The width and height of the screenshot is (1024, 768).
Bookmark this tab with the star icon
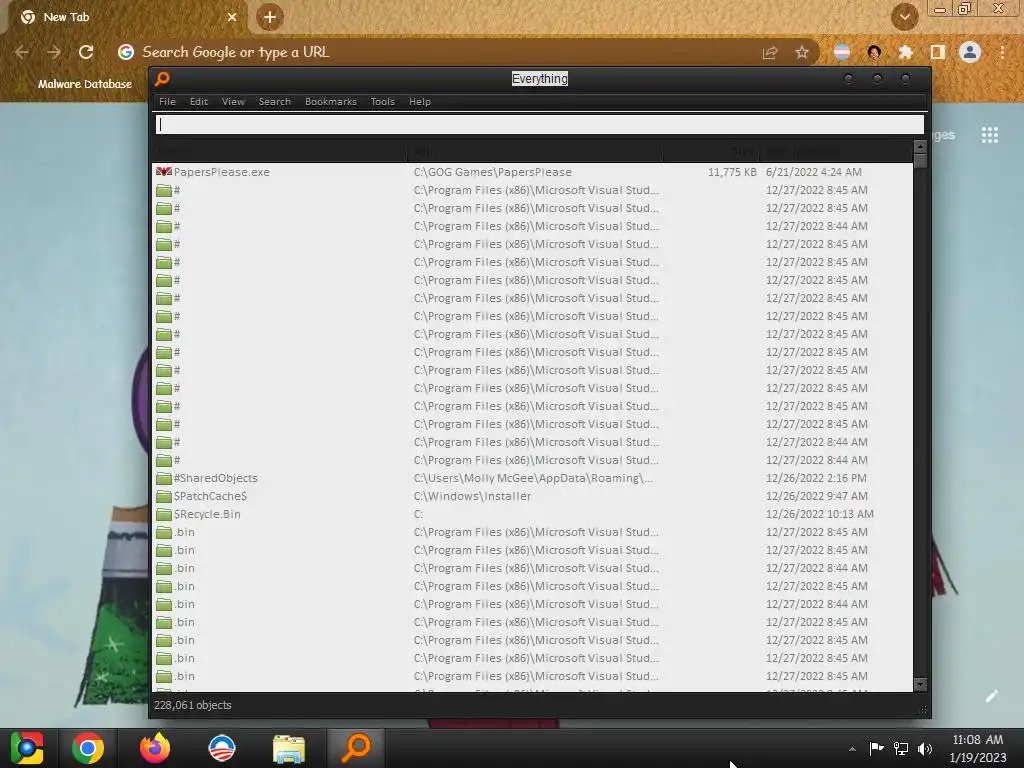coord(802,53)
